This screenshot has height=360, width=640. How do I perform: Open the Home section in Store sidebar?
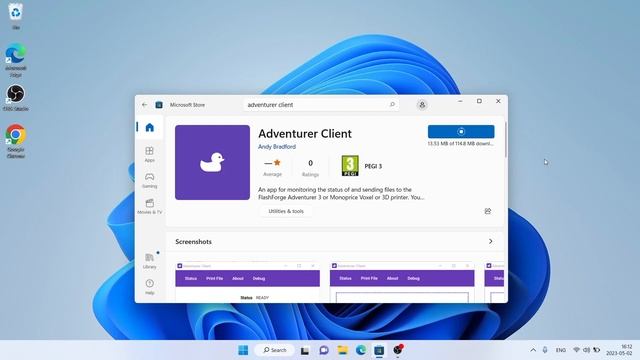[149, 127]
